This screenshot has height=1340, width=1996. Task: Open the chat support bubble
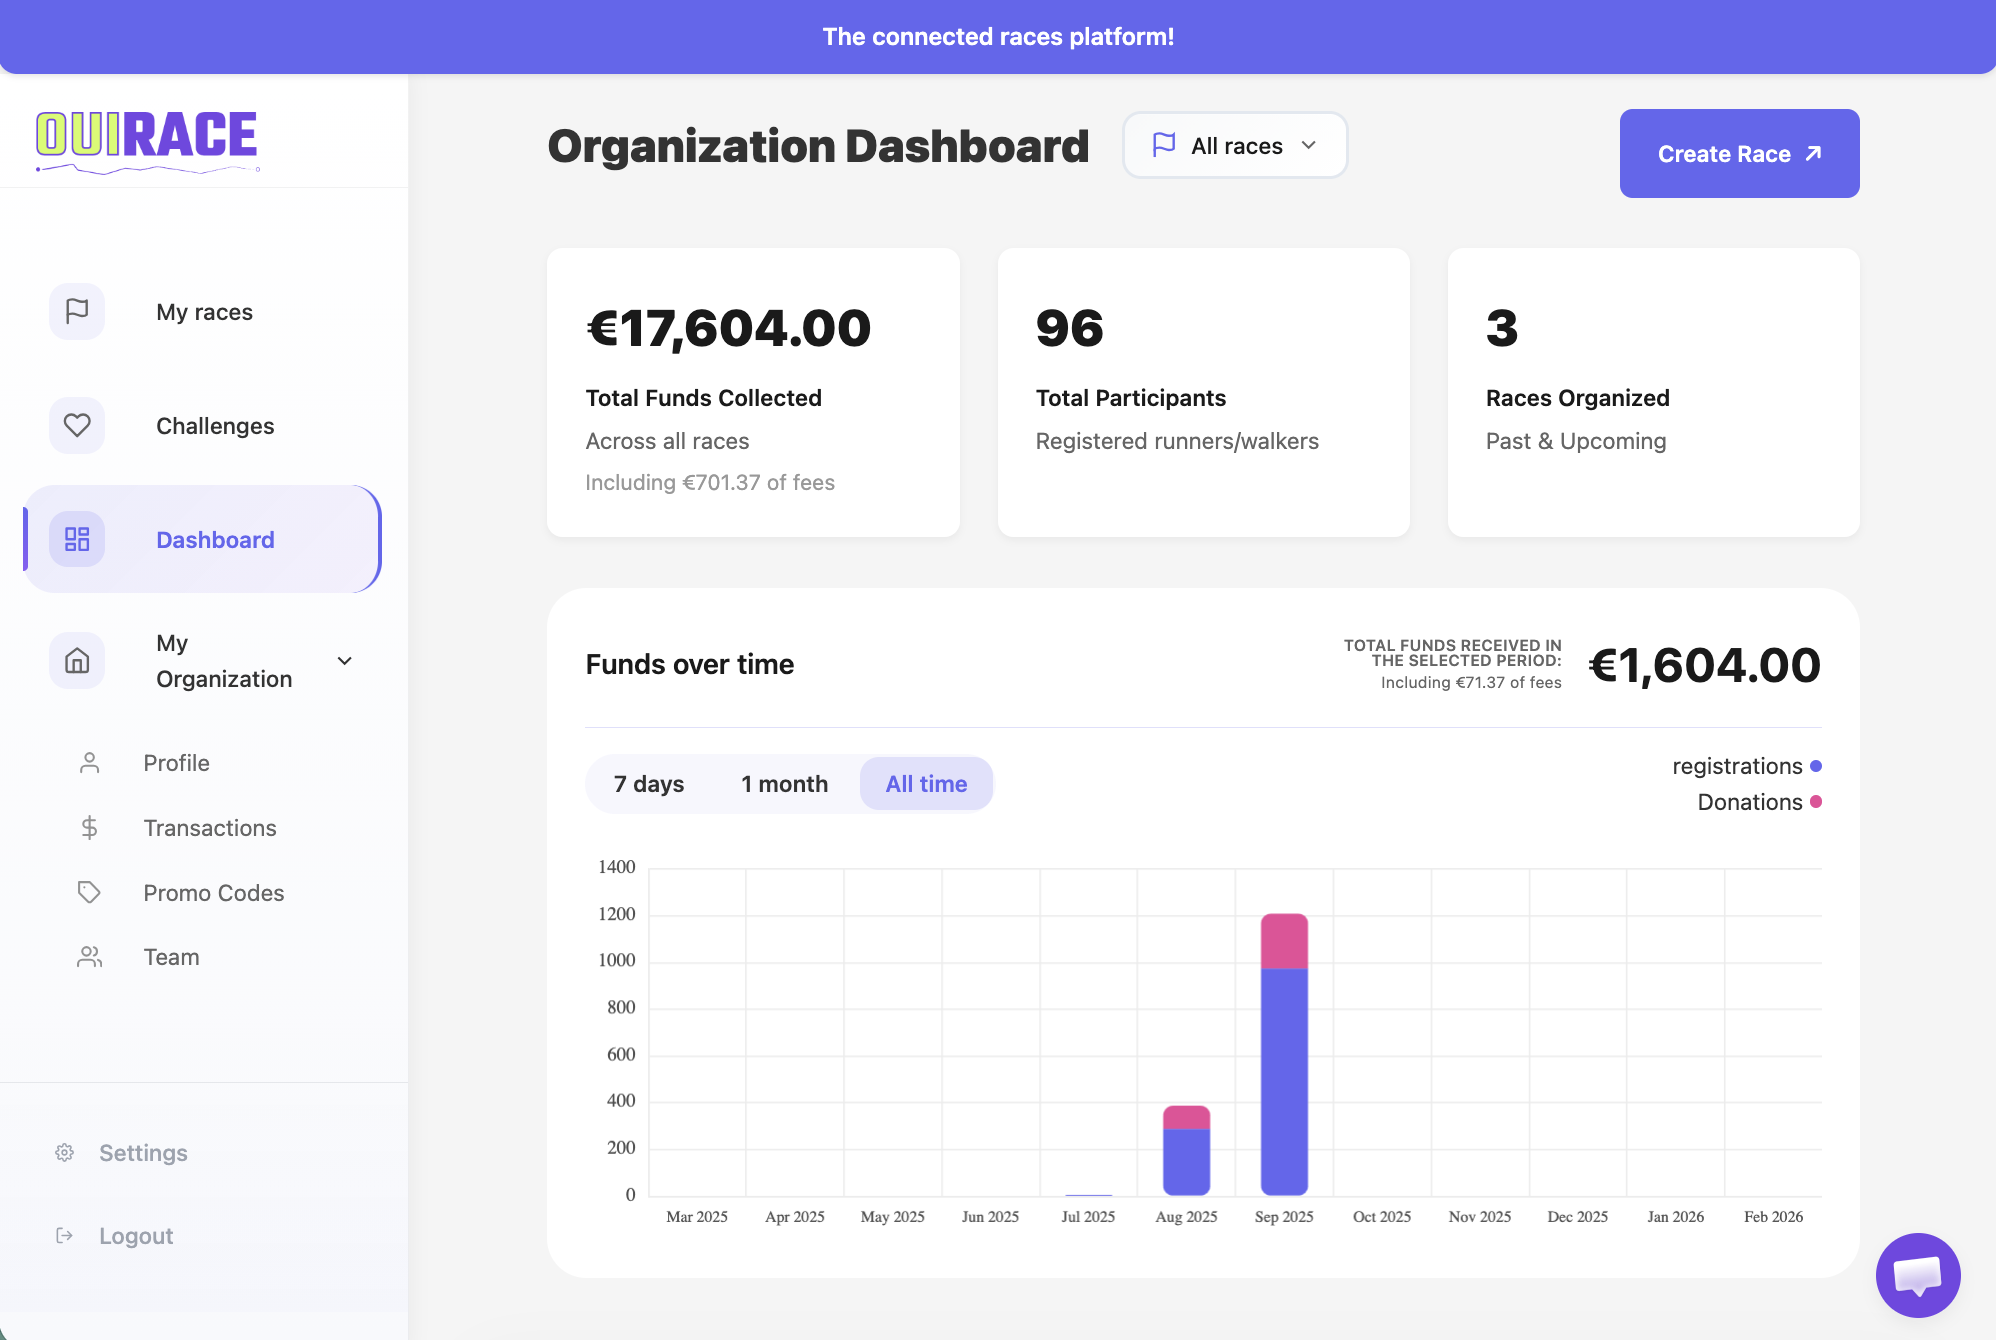point(1920,1275)
